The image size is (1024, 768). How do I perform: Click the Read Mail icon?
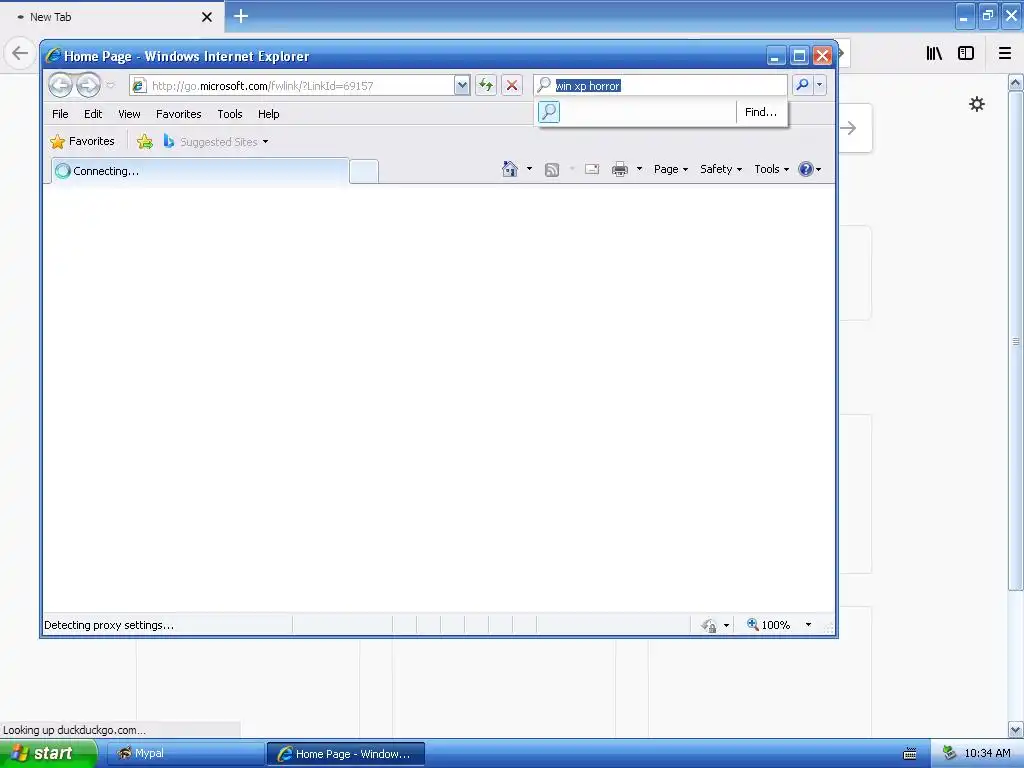click(592, 169)
